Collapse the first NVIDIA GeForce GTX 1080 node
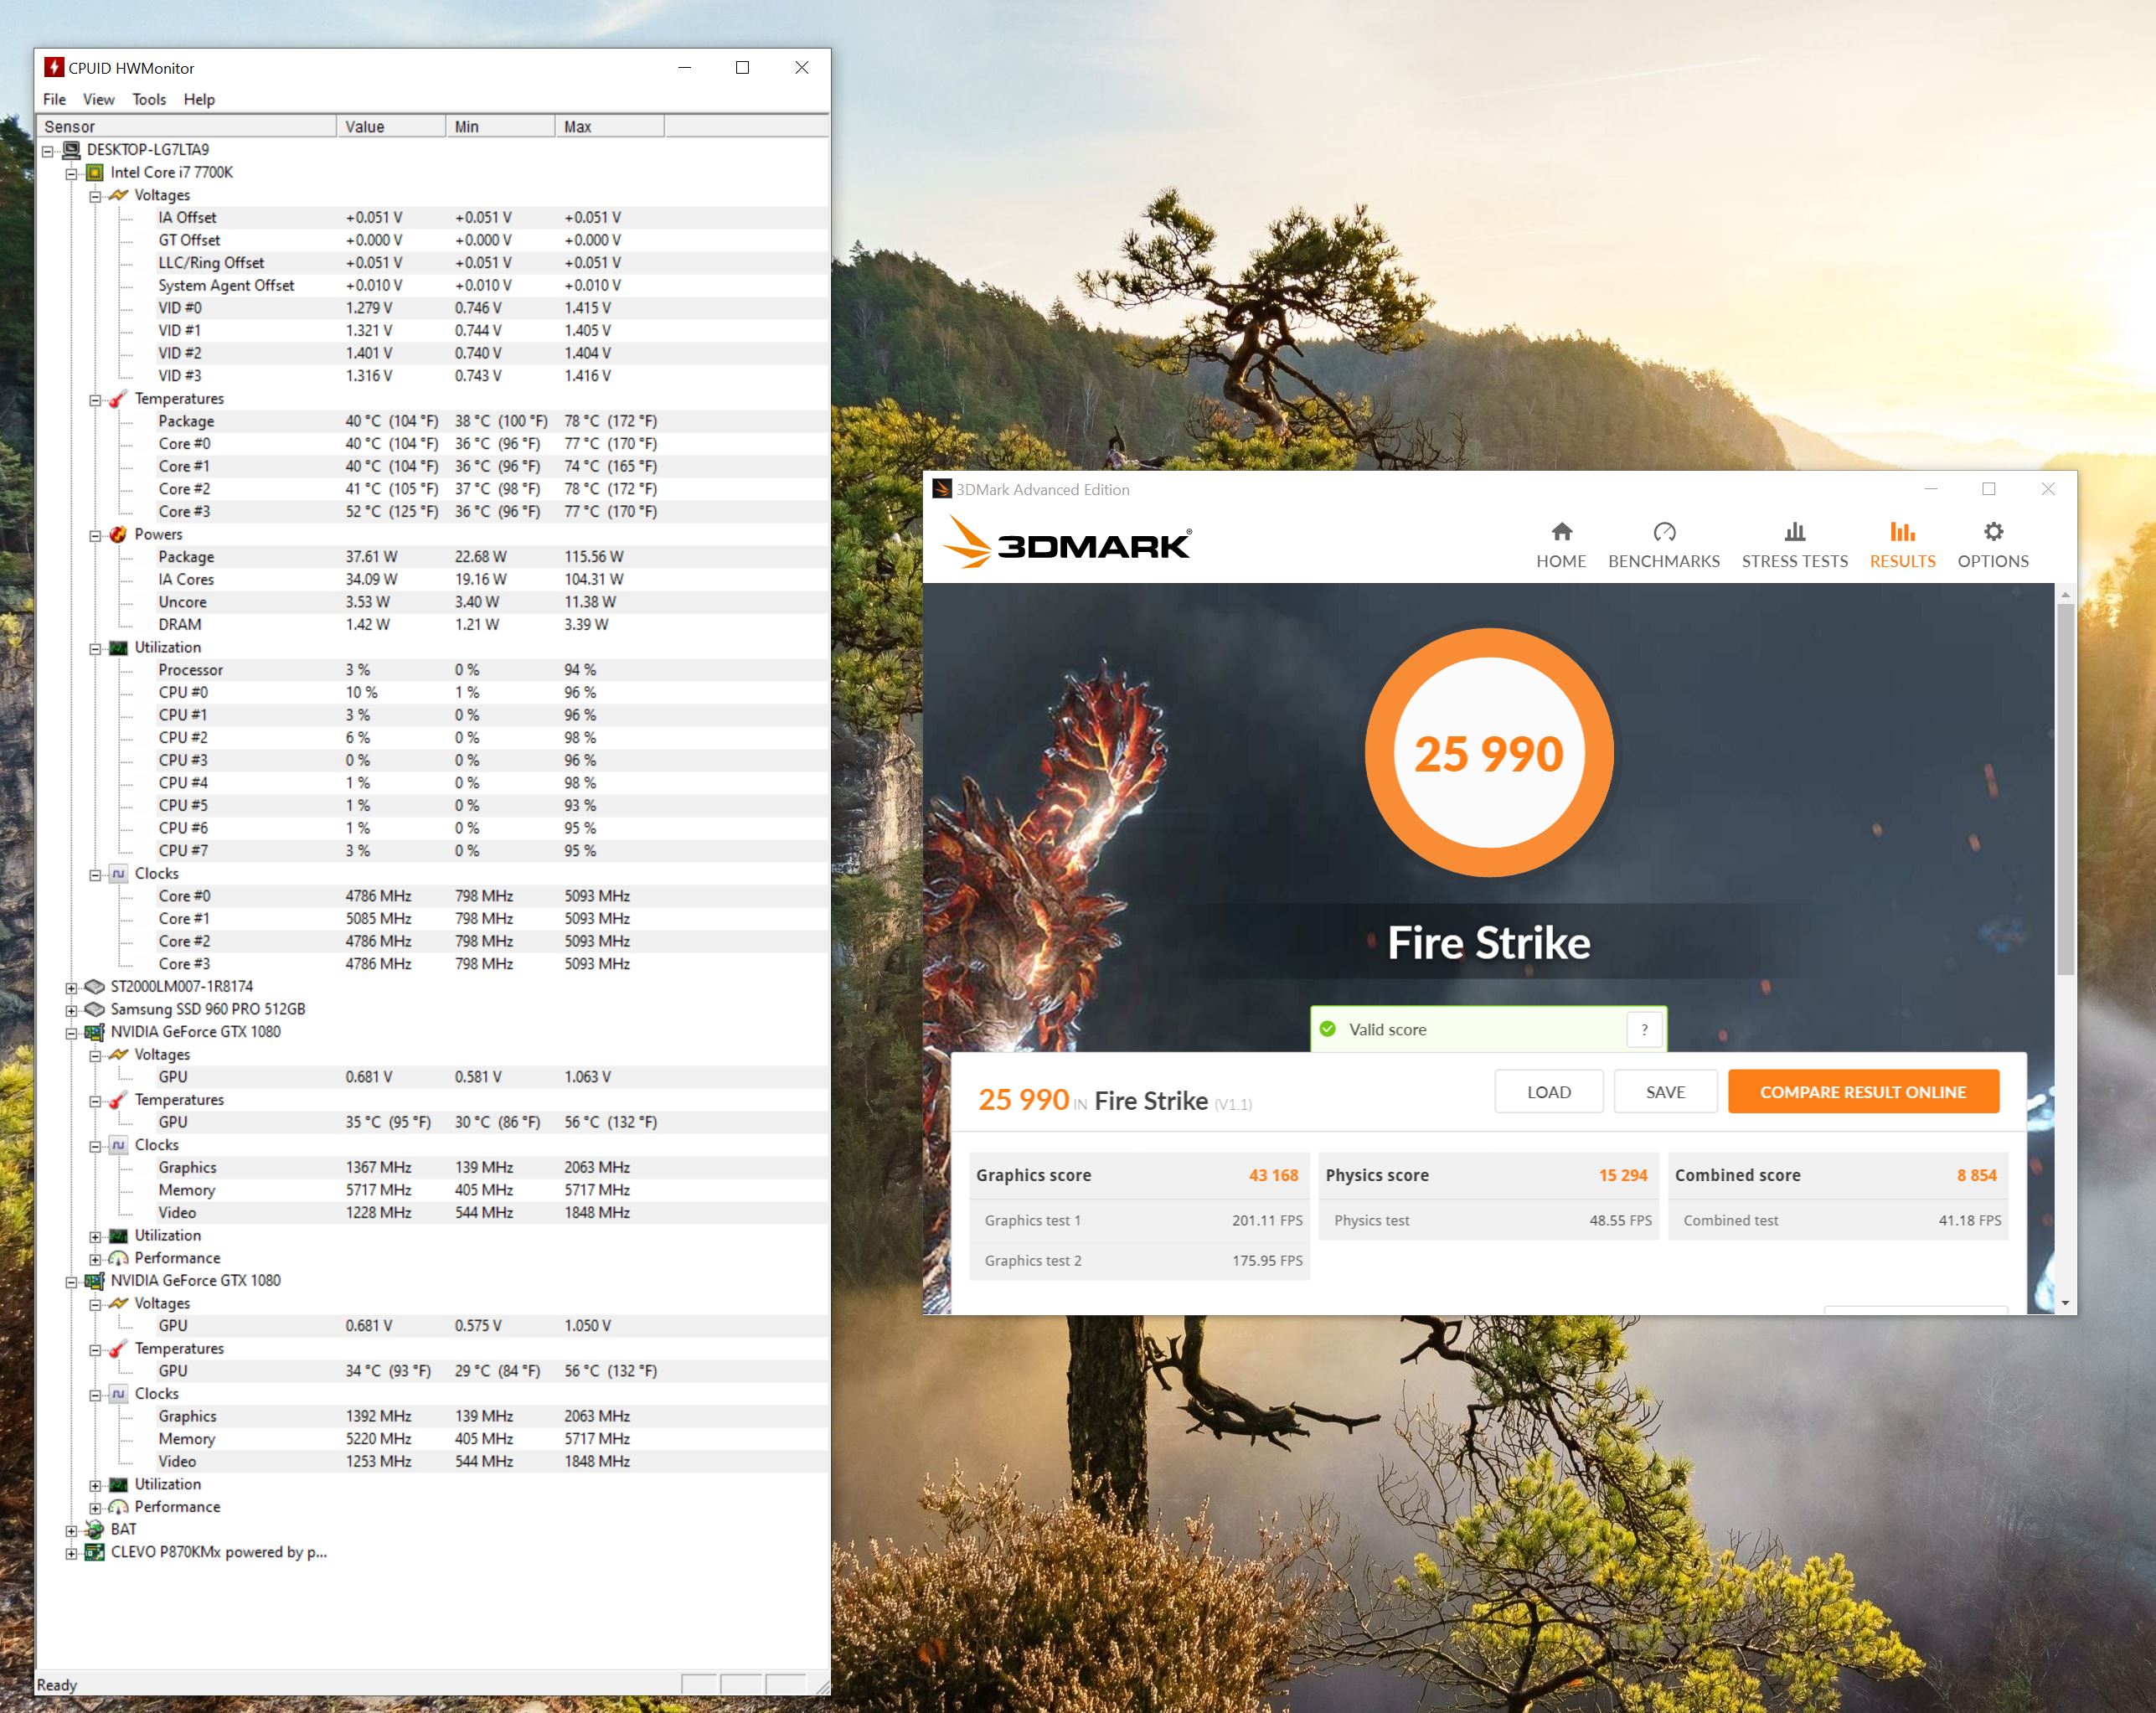Viewport: 2156px width, 1713px height. (x=71, y=1033)
